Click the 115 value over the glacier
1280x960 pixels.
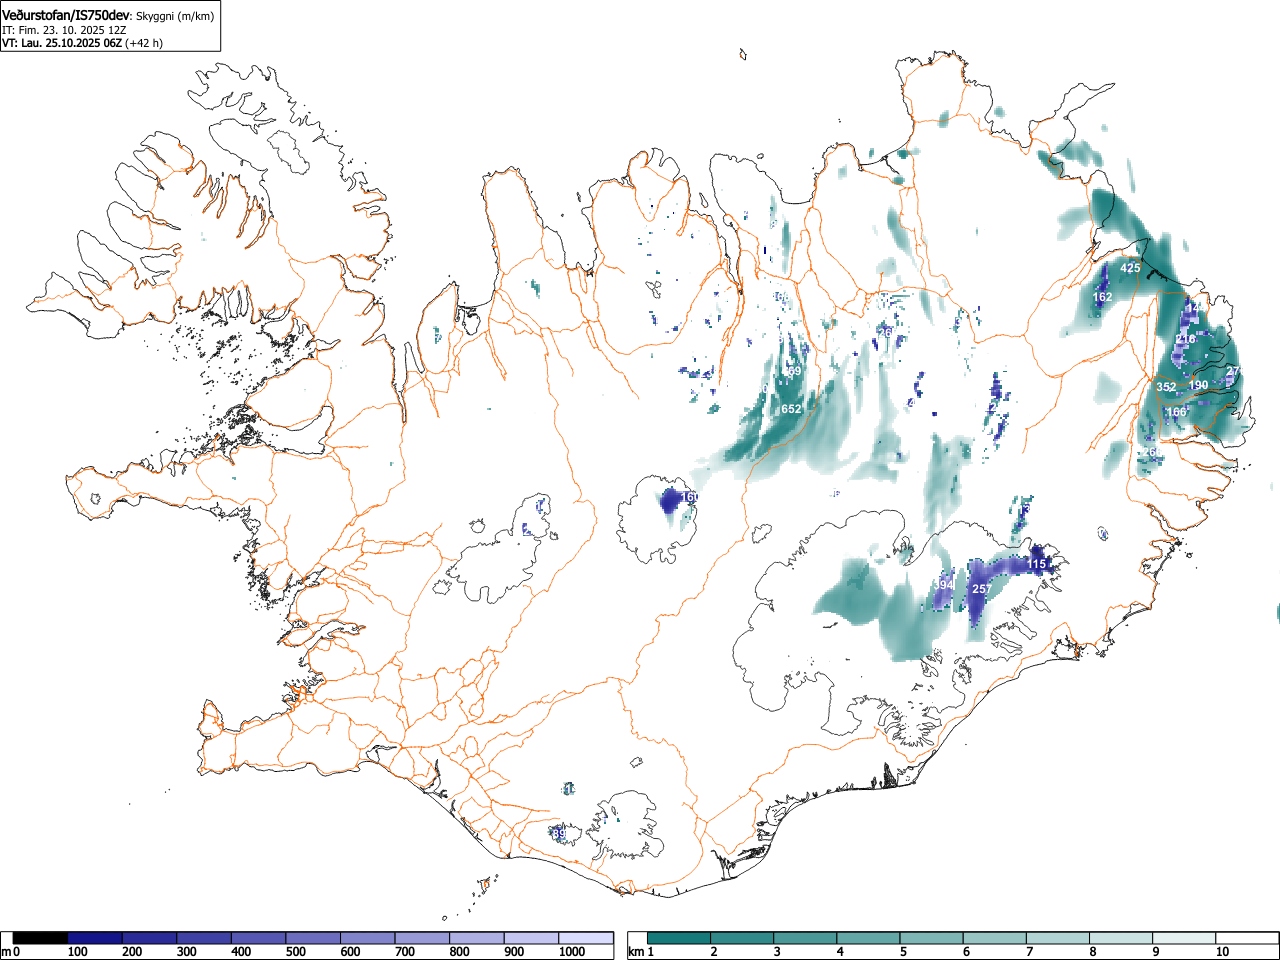tap(1036, 565)
